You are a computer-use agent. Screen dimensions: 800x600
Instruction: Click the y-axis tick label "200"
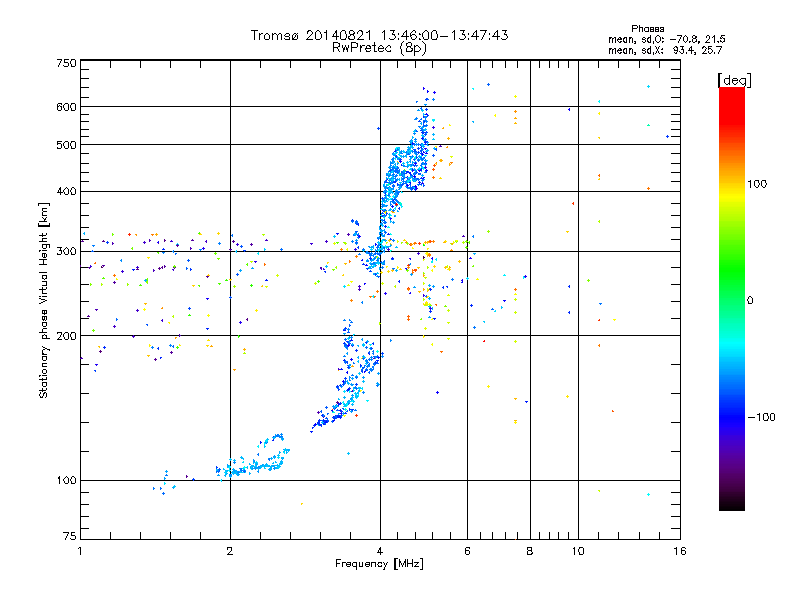[66, 336]
